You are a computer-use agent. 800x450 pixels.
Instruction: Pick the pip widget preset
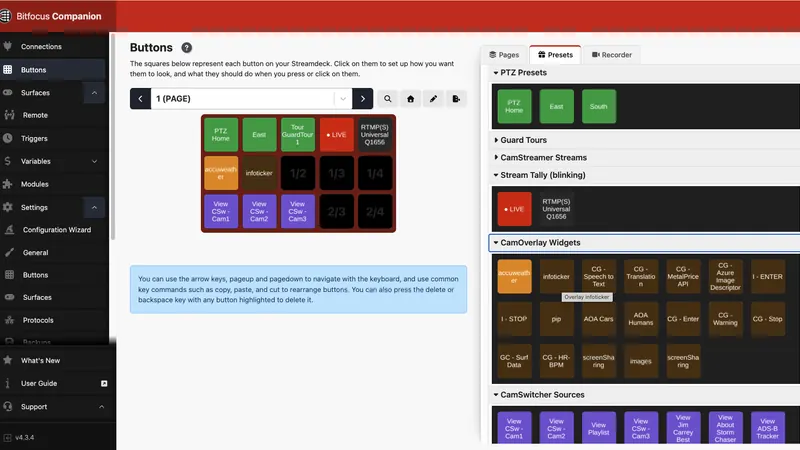click(x=556, y=319)
